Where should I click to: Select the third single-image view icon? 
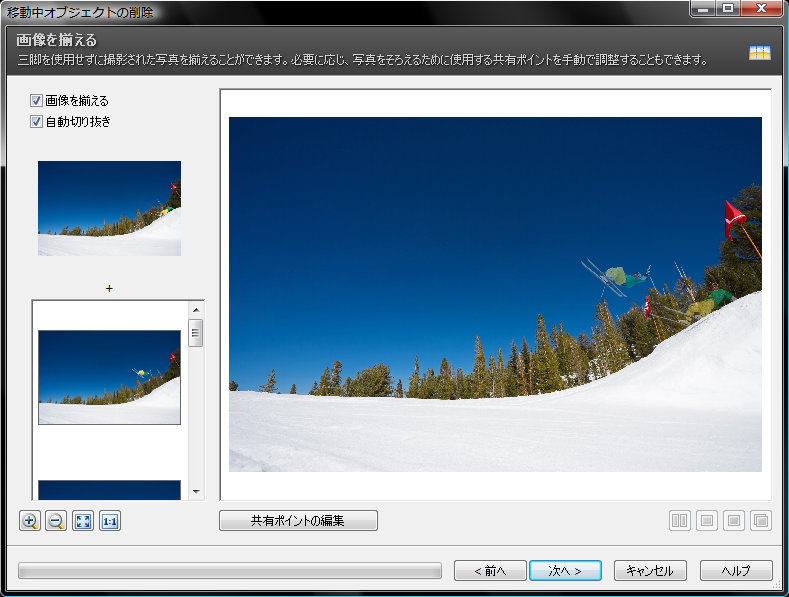point(734,520)
